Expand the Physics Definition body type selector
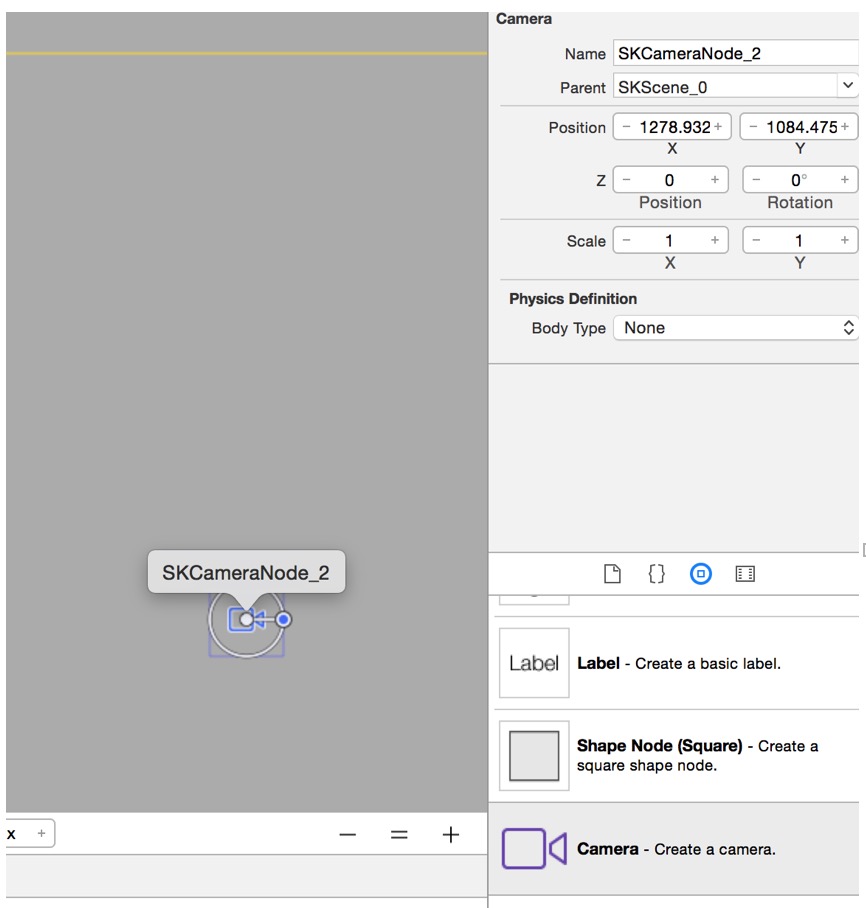 pyautogui.click(x=847, y=327)
